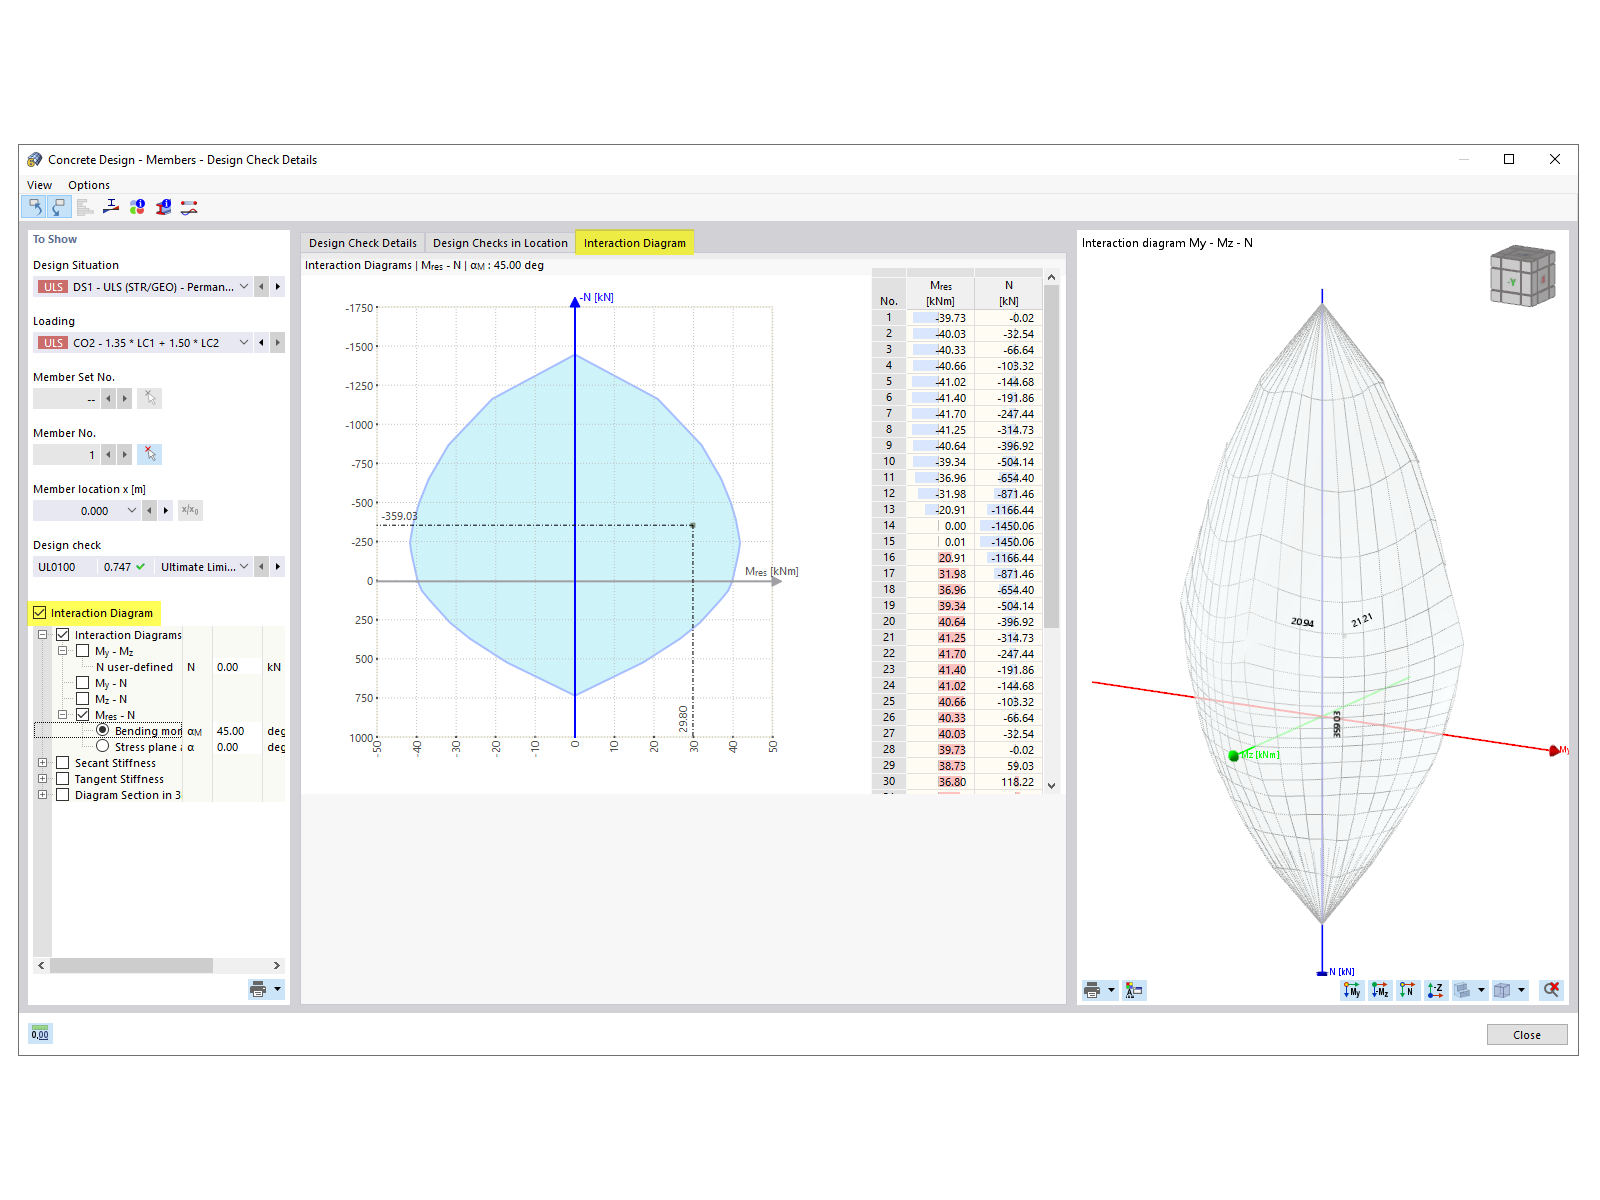Screen dimensions: 1600x1200
Task: Select the Redo icon in the toolbar
Action: (59, 207)
